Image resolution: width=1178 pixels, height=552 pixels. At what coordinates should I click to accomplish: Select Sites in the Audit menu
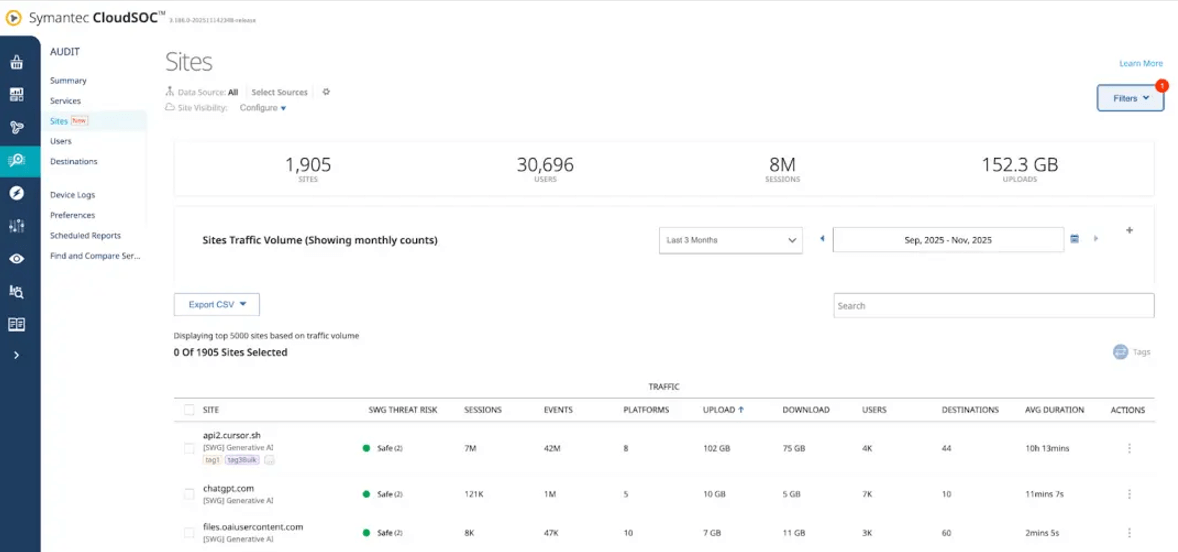click(x=59, y=121)
